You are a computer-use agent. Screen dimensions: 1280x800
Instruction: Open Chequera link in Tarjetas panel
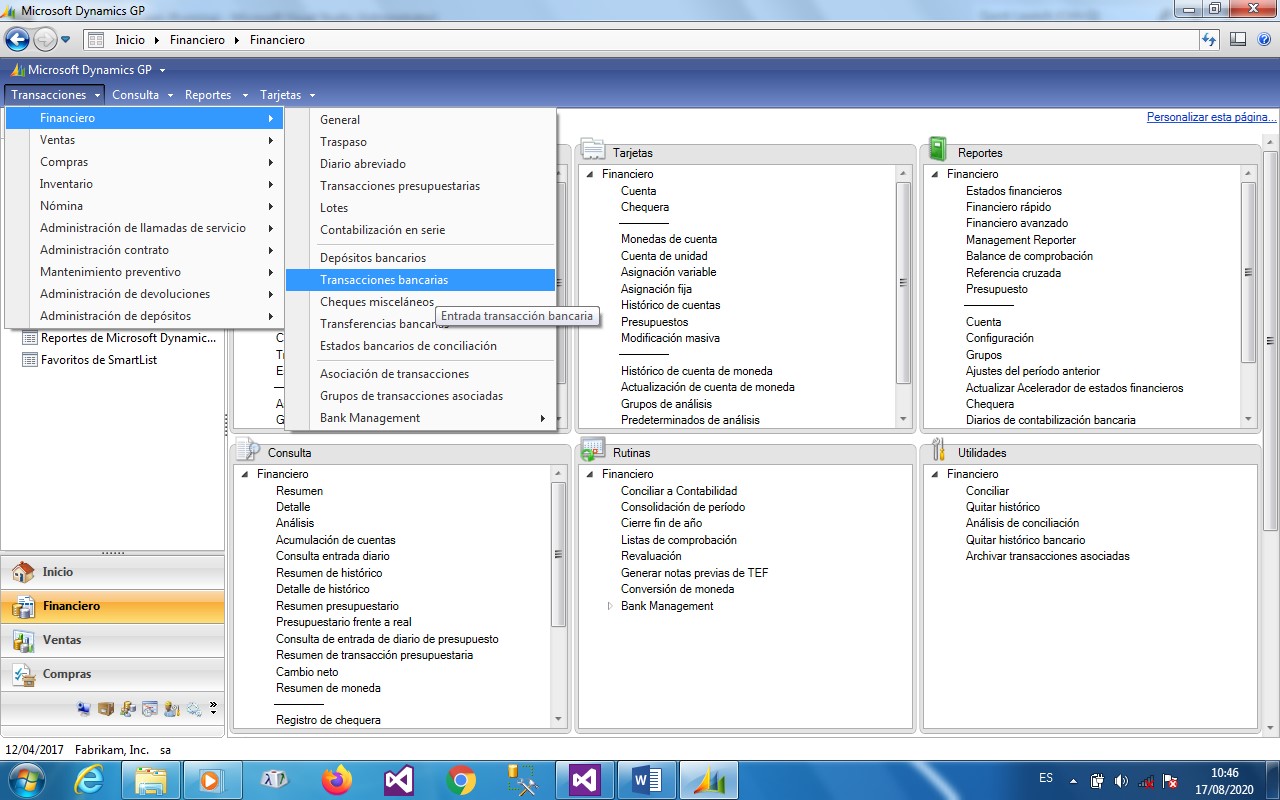[644, 207]
